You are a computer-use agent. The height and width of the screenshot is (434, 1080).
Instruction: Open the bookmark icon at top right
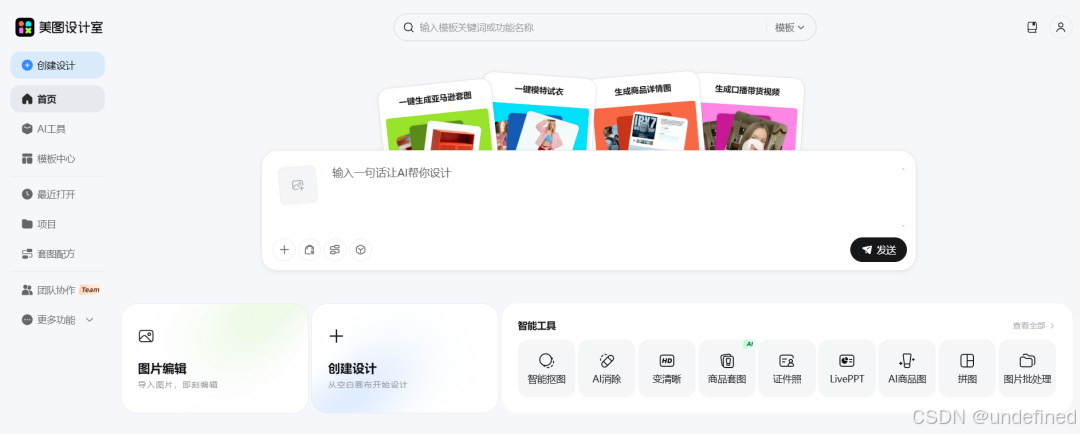(x=1032, y=28)
